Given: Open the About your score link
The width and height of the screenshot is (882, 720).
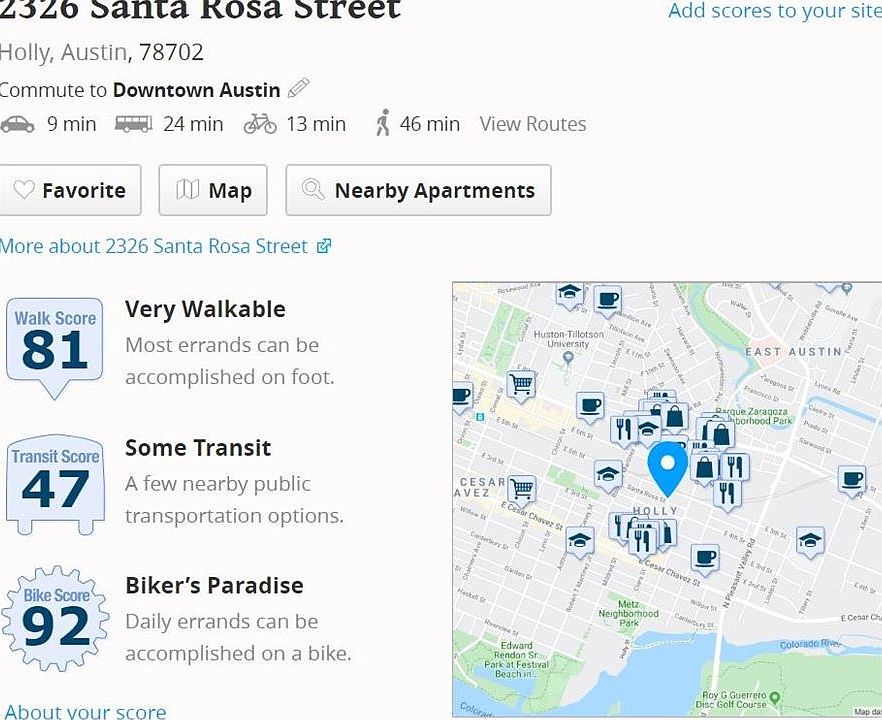Looking at the screenshot, I should tap(86, 711).
